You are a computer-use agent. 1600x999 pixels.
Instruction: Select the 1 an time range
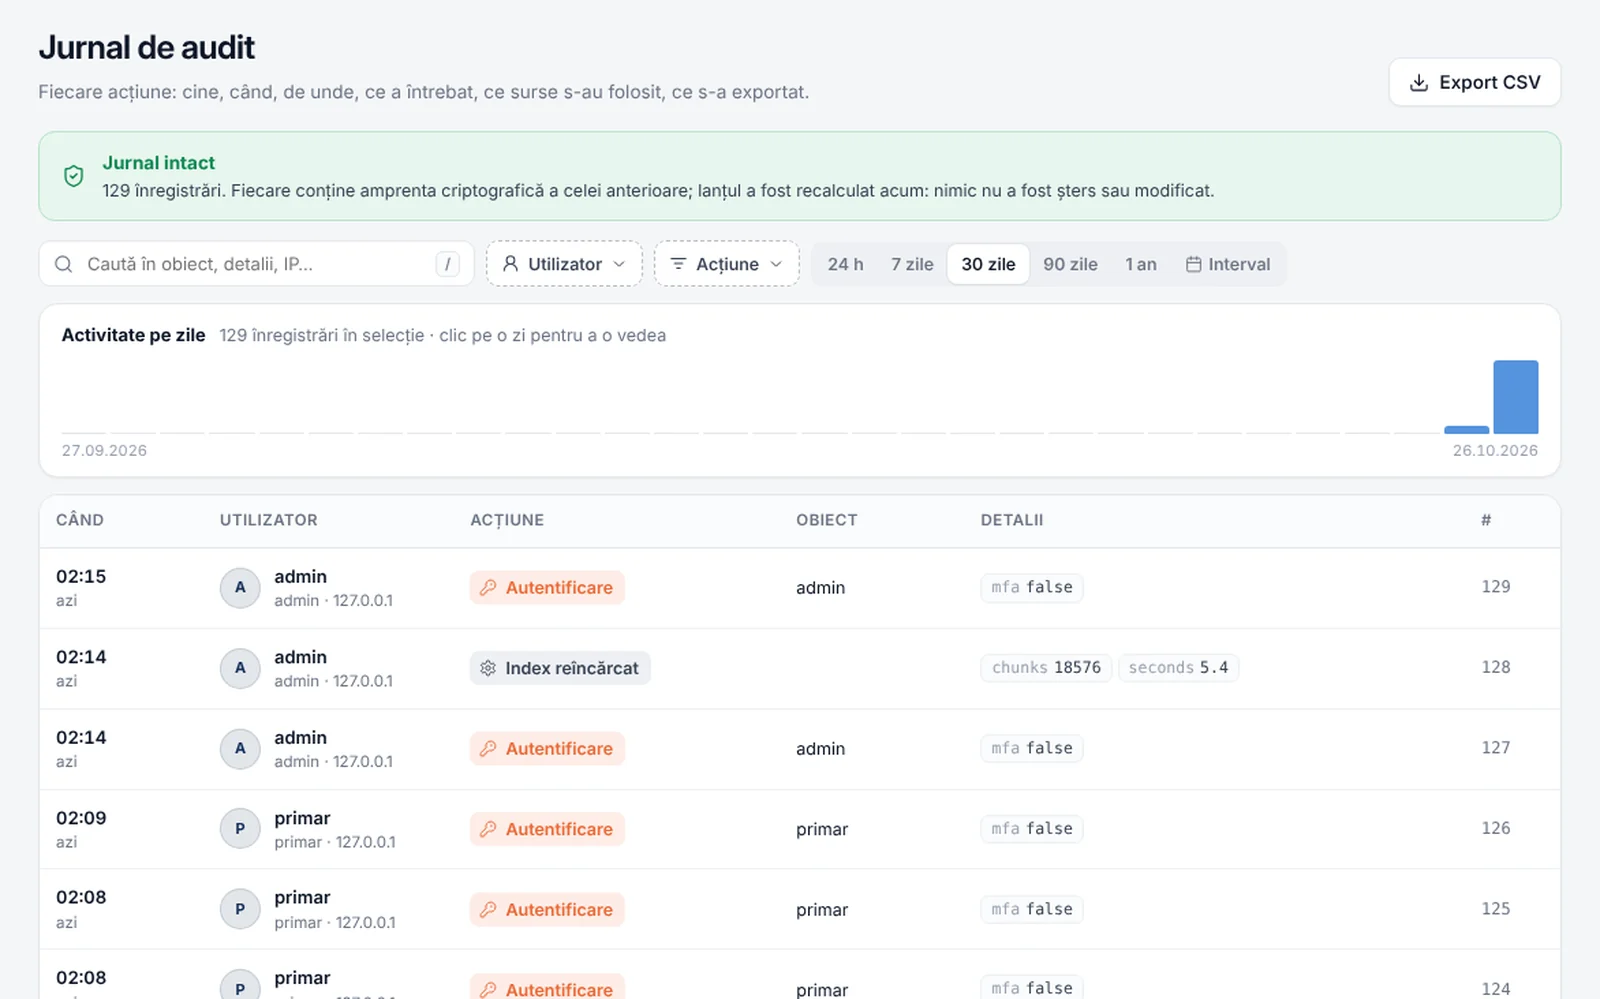(1141, 264)
